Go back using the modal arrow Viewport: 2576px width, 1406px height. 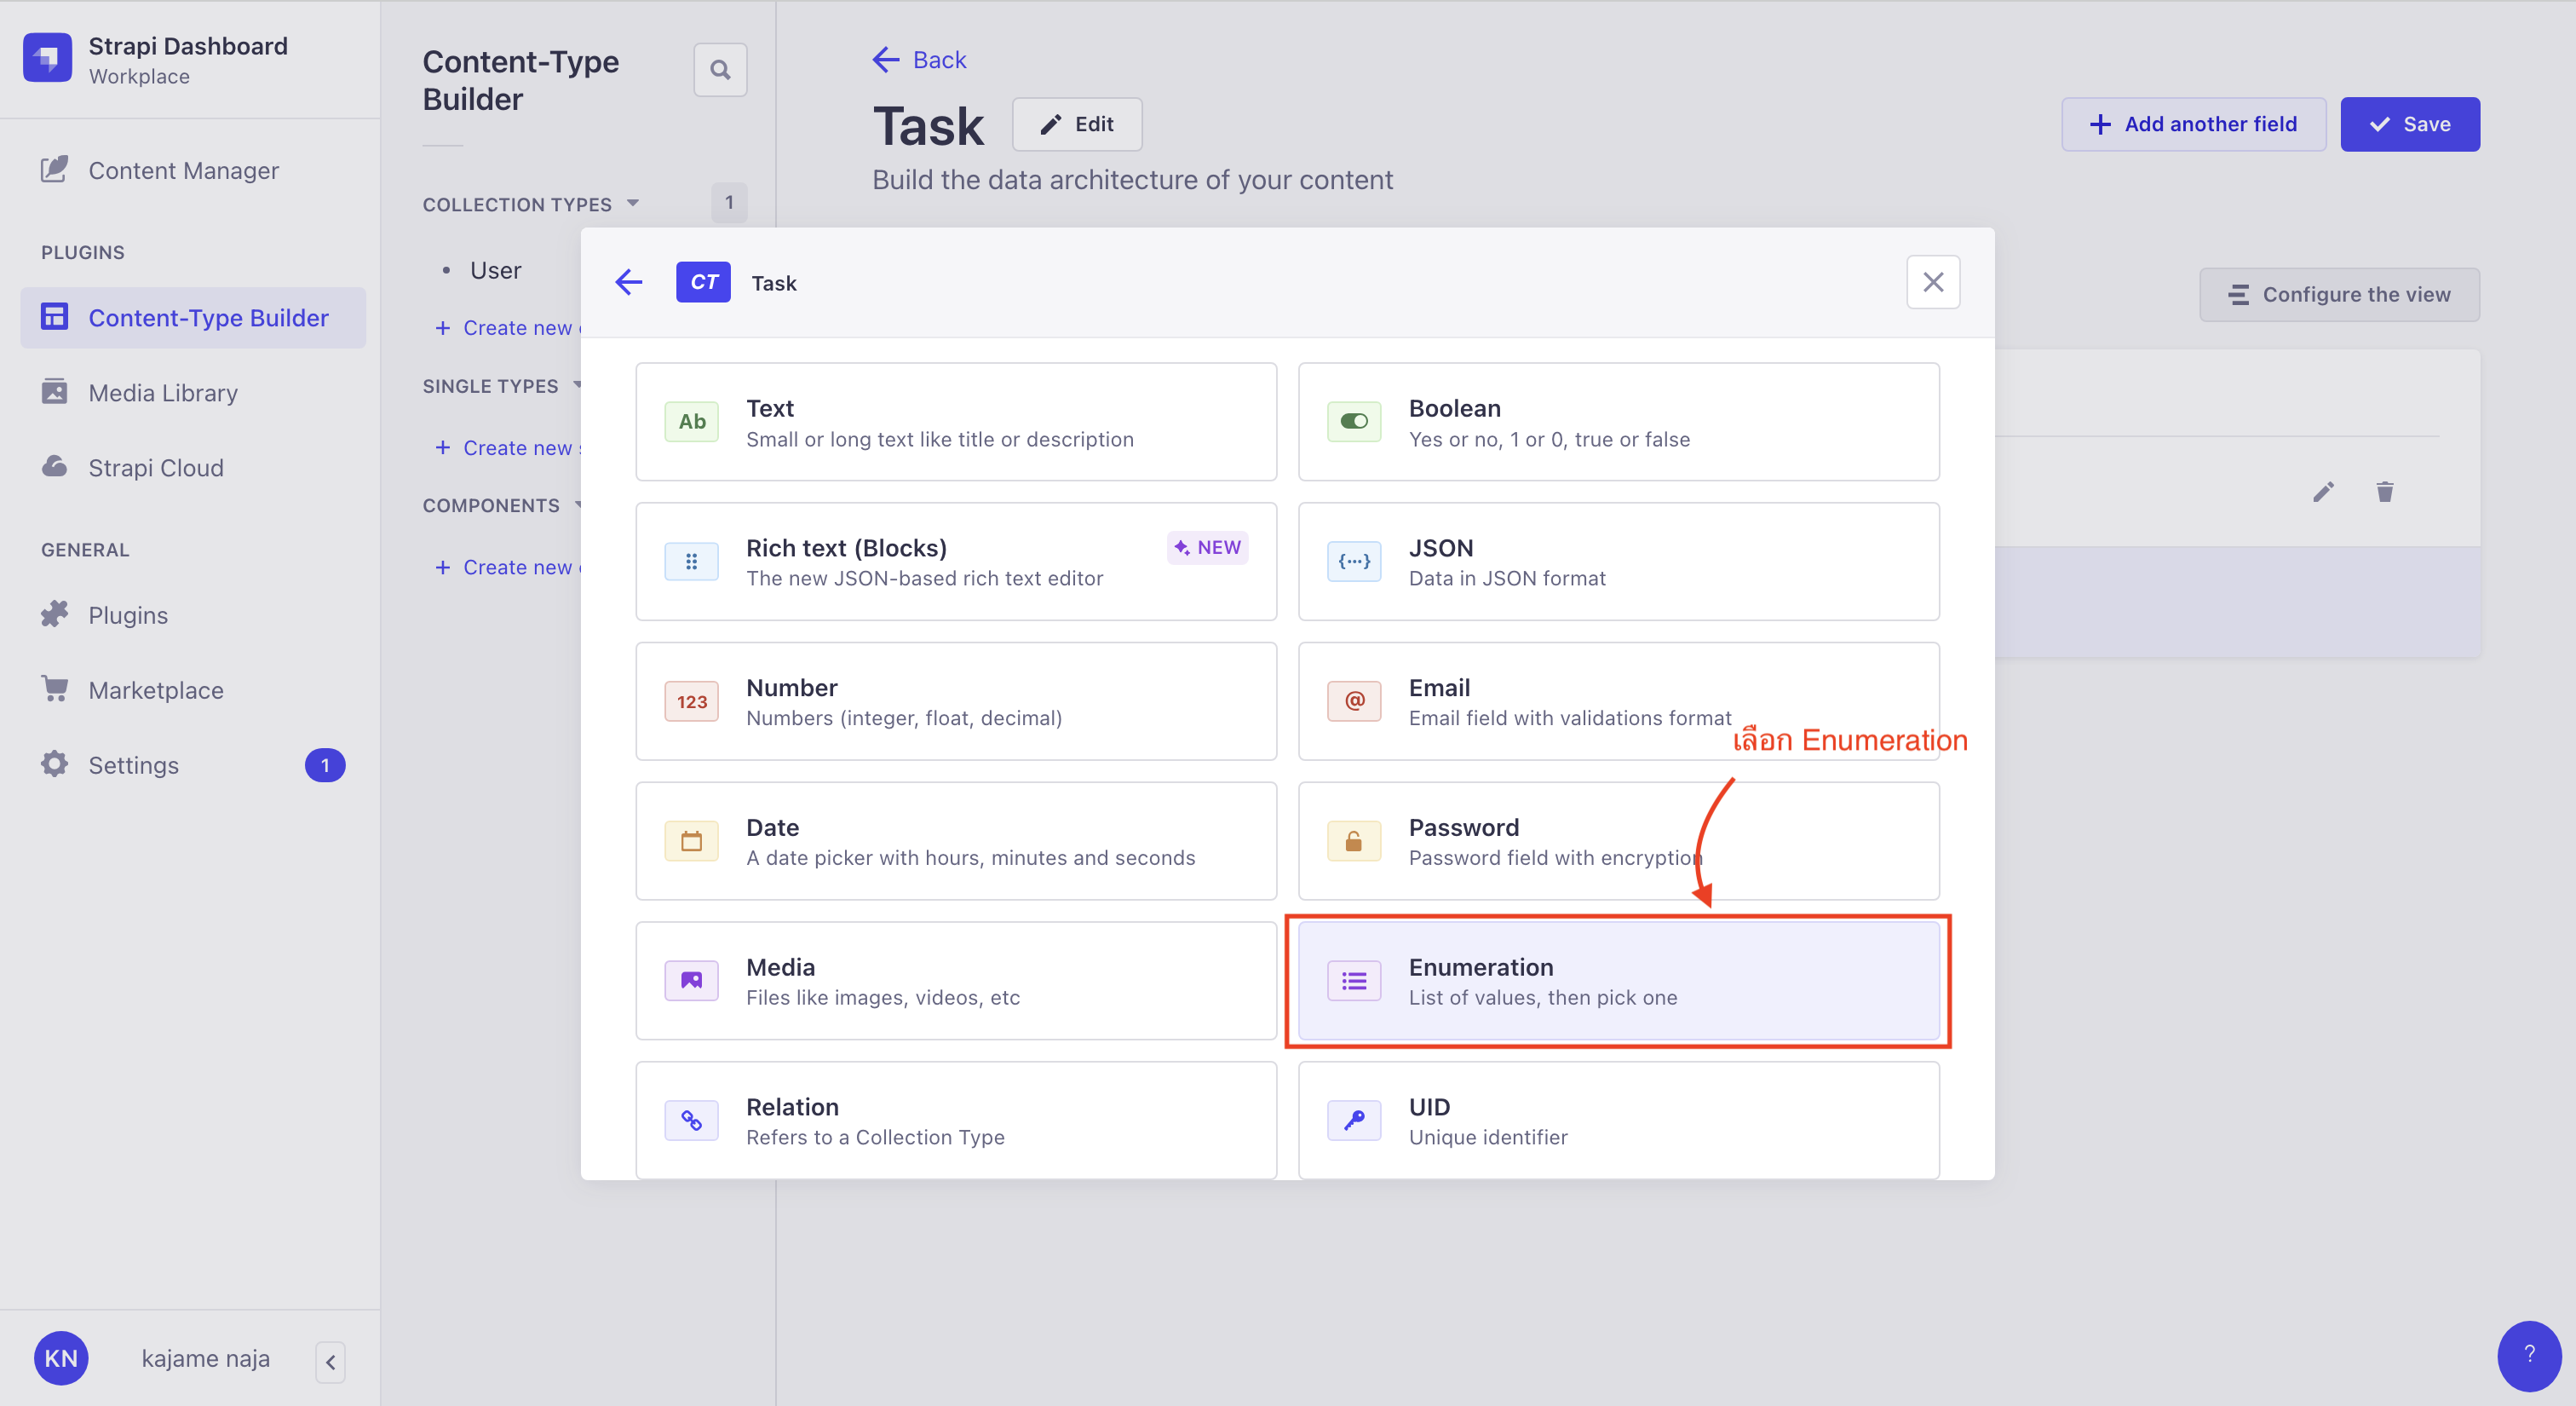coord(628,283)
